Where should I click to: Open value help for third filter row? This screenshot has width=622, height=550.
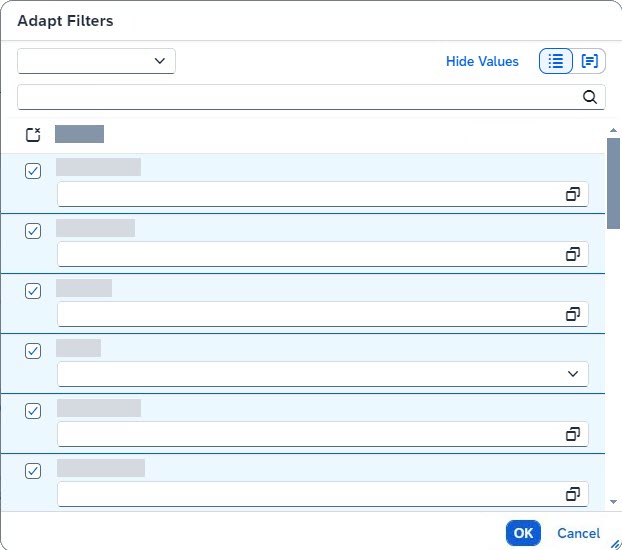(573, 314)
